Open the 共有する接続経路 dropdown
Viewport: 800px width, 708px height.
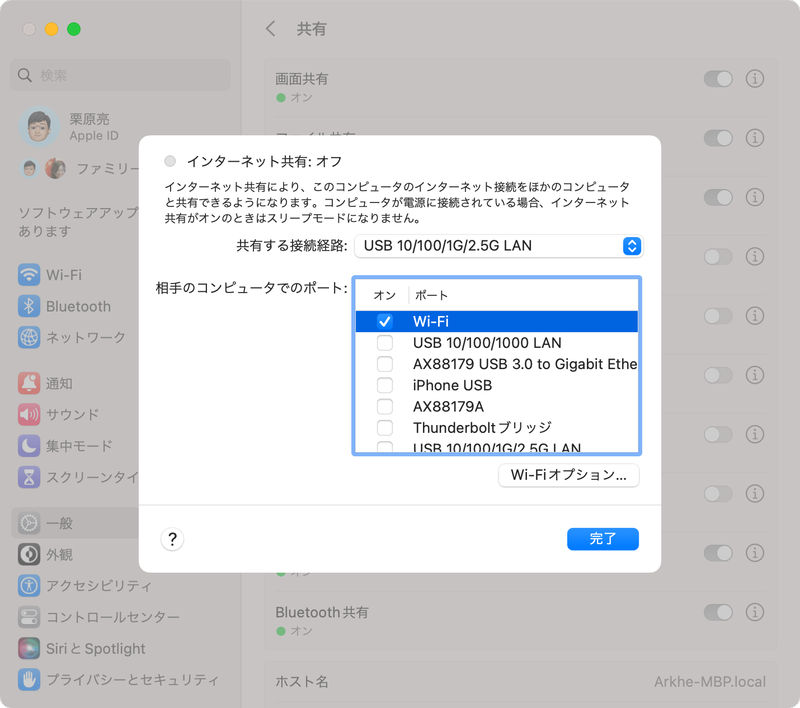[500, 246]
